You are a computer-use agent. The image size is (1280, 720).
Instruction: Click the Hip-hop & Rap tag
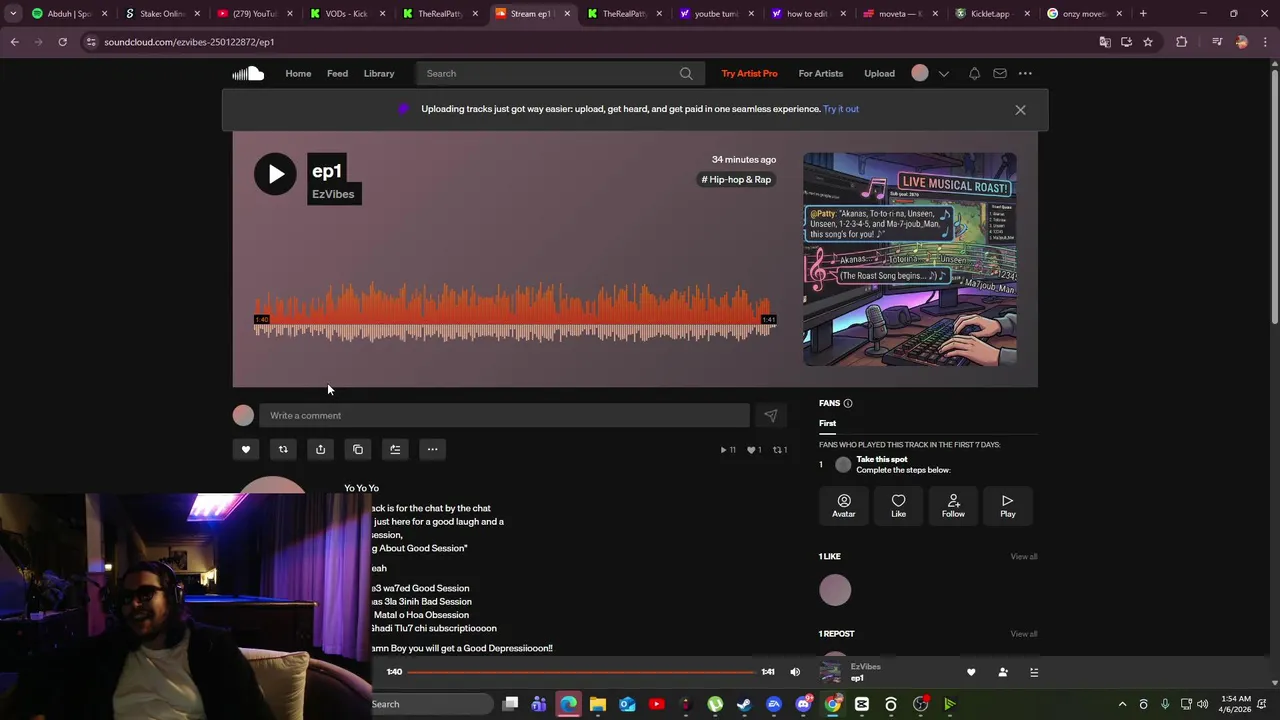[736, 180]
